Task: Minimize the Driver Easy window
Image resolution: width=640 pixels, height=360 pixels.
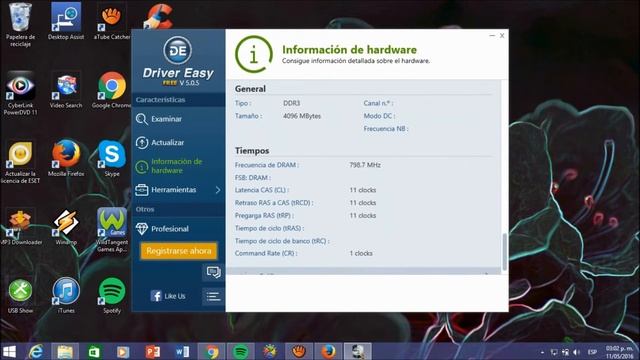Action: click(492, 36)
